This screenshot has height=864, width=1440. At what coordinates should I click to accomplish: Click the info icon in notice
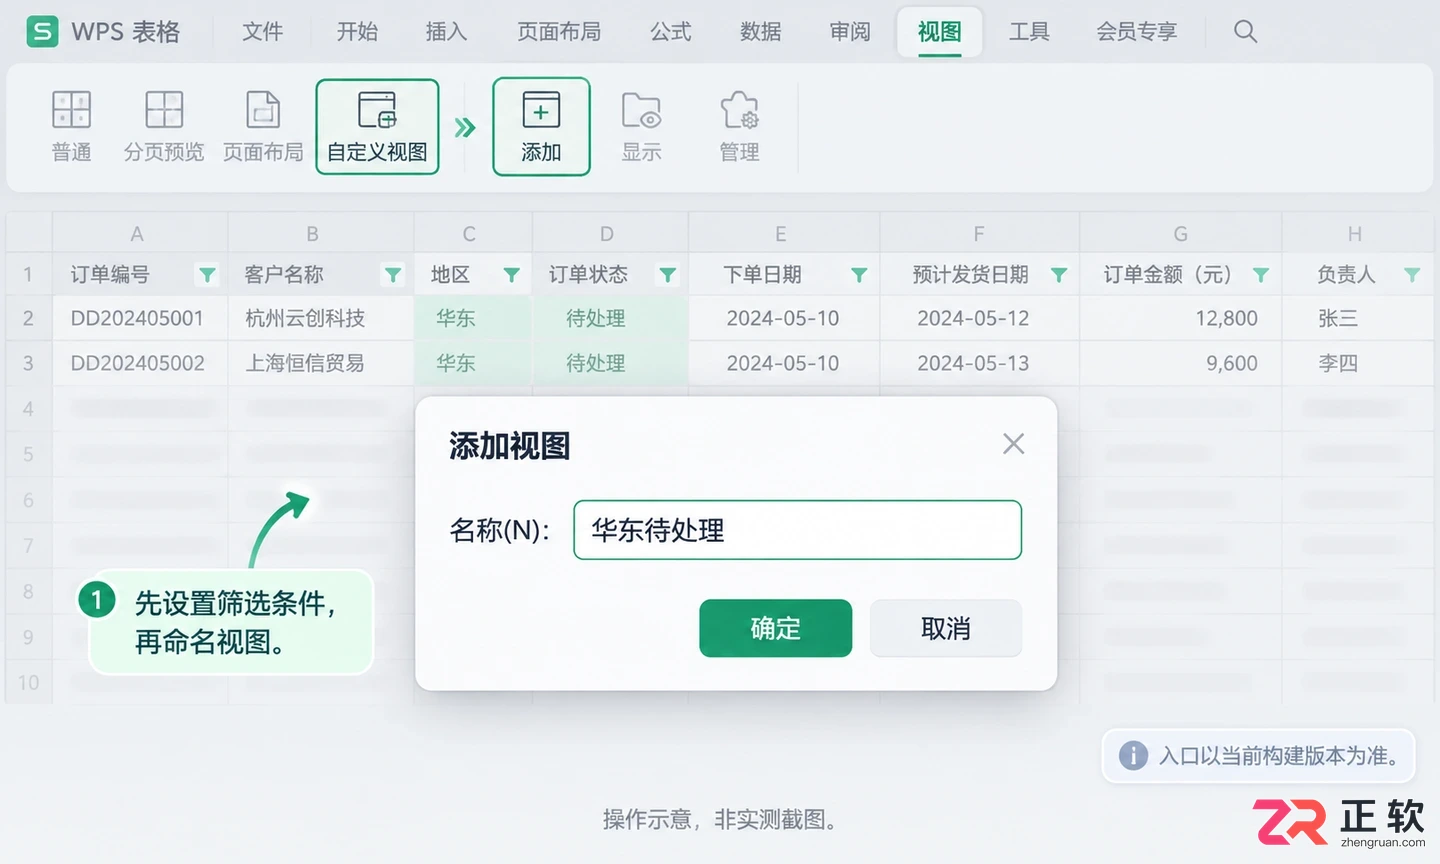click(x=1133, y=755)
